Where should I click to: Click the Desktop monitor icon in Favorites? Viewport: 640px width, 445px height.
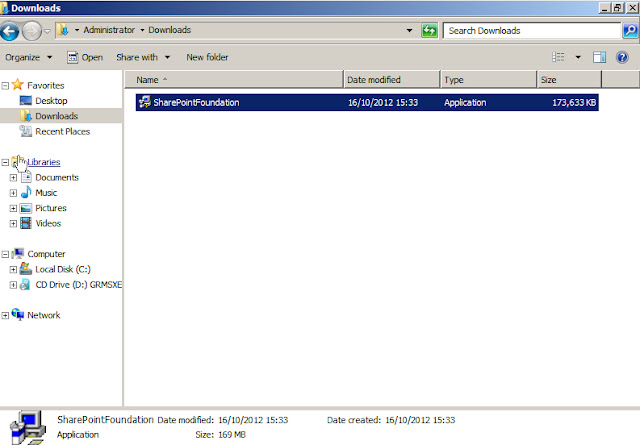[x=26, y=100]
